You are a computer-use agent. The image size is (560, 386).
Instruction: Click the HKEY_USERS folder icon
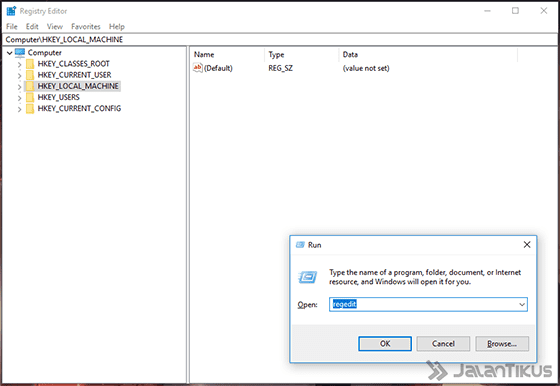[30, 97]
